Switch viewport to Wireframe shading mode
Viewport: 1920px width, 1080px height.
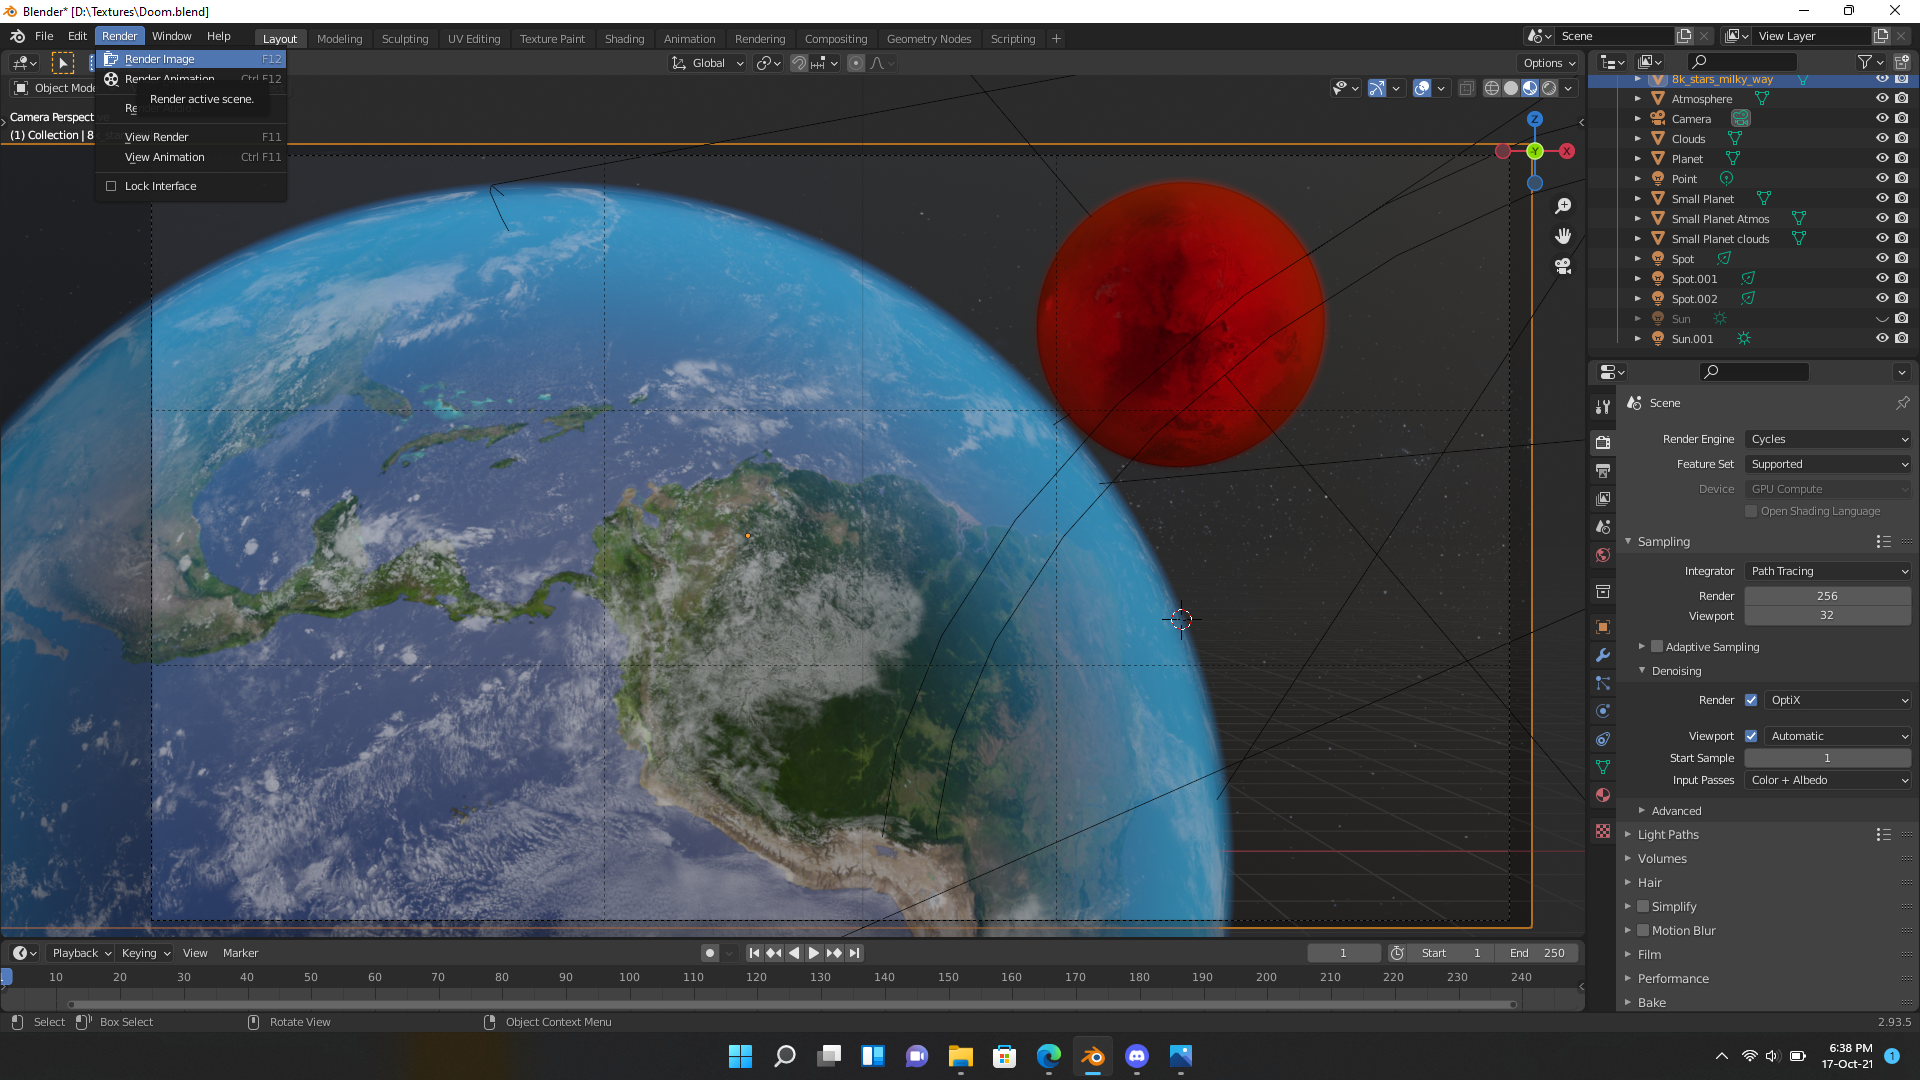(x=1491, y=88)
